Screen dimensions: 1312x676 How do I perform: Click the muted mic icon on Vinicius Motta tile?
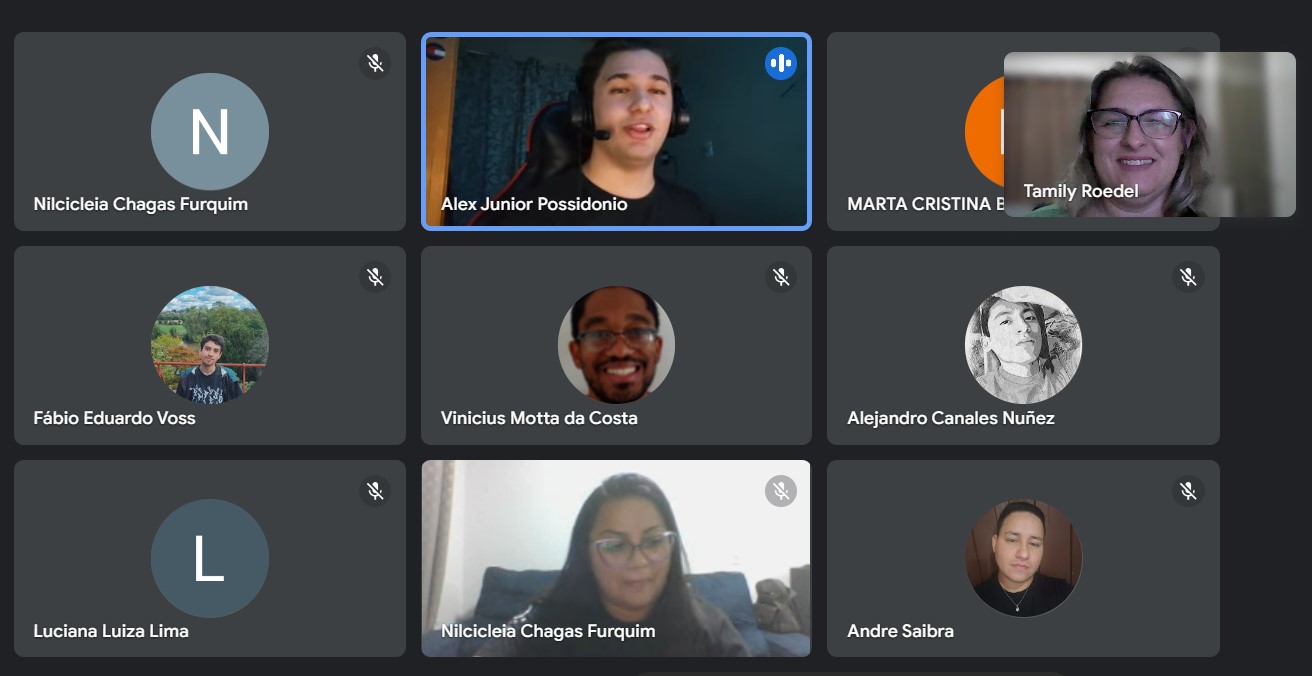coord(781,277)
